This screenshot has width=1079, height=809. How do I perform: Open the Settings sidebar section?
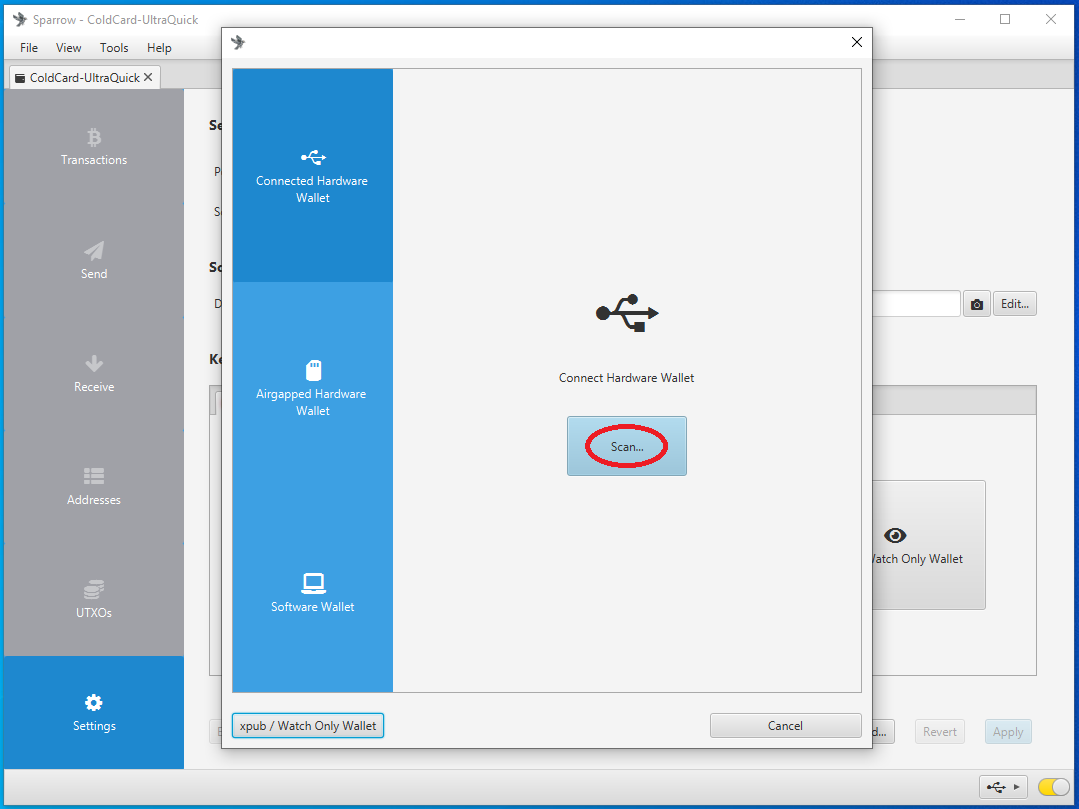[x=94, y=713]
